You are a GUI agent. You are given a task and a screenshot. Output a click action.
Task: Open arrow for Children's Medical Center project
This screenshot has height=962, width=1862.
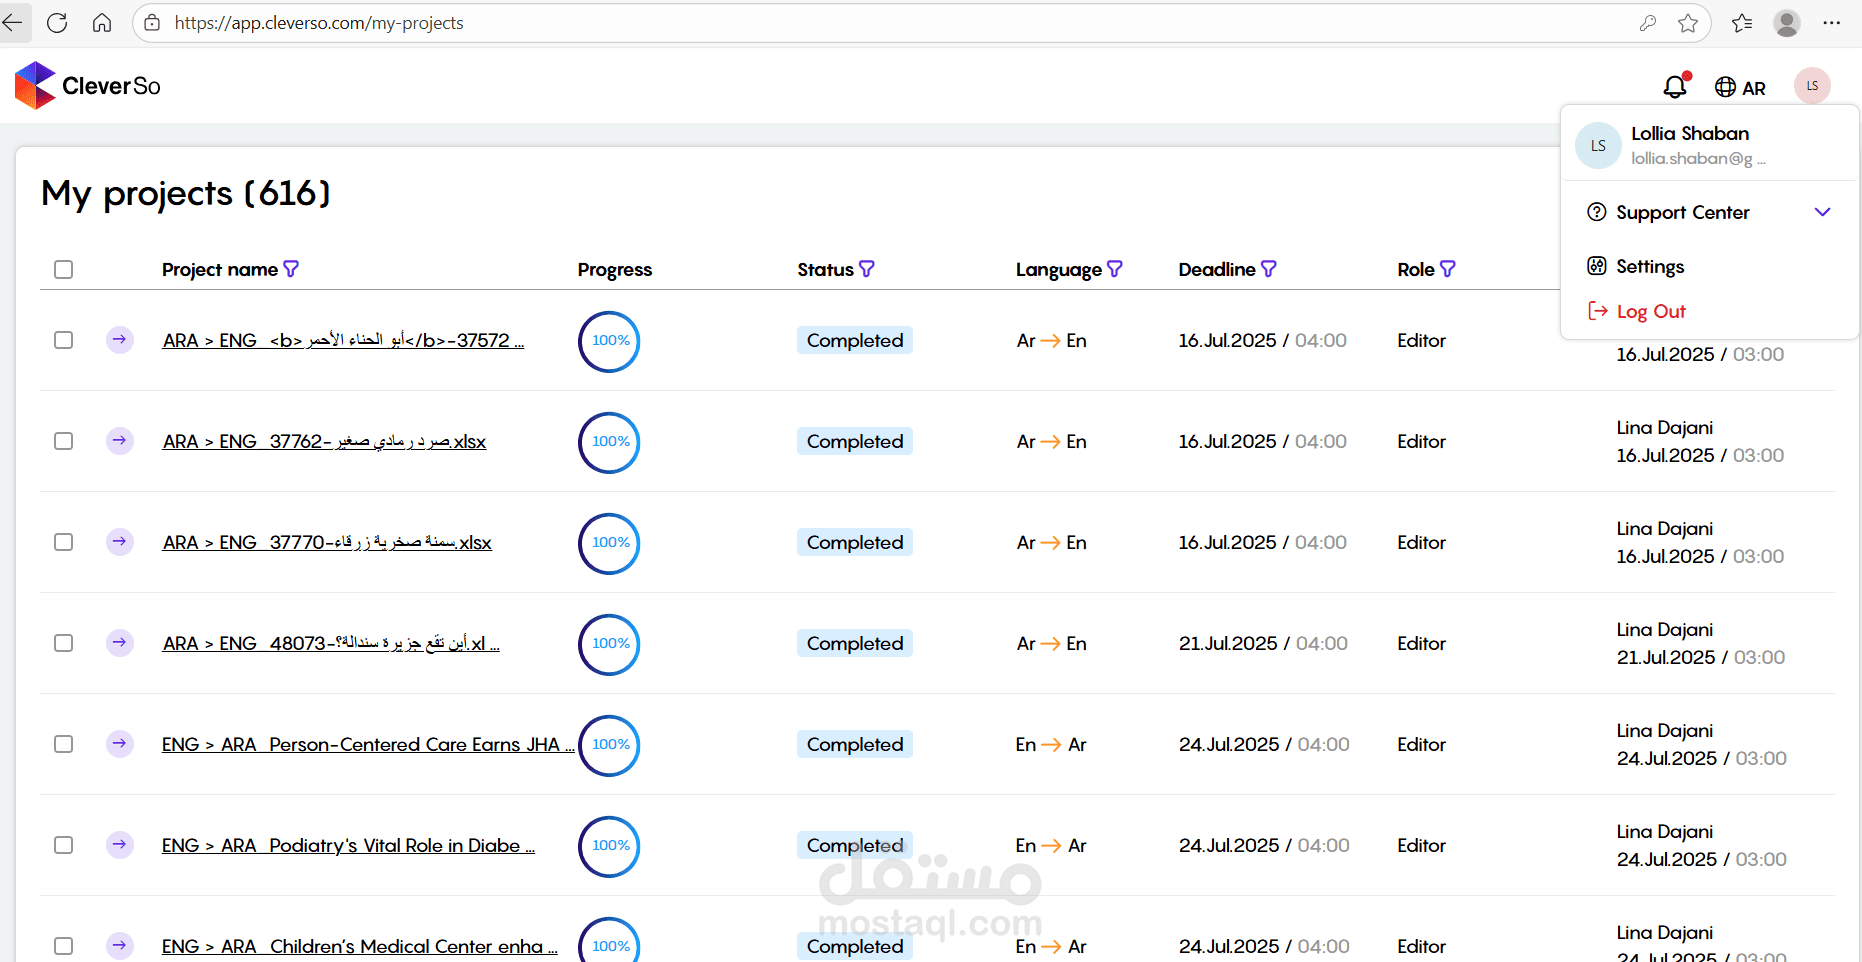point(120,945)
